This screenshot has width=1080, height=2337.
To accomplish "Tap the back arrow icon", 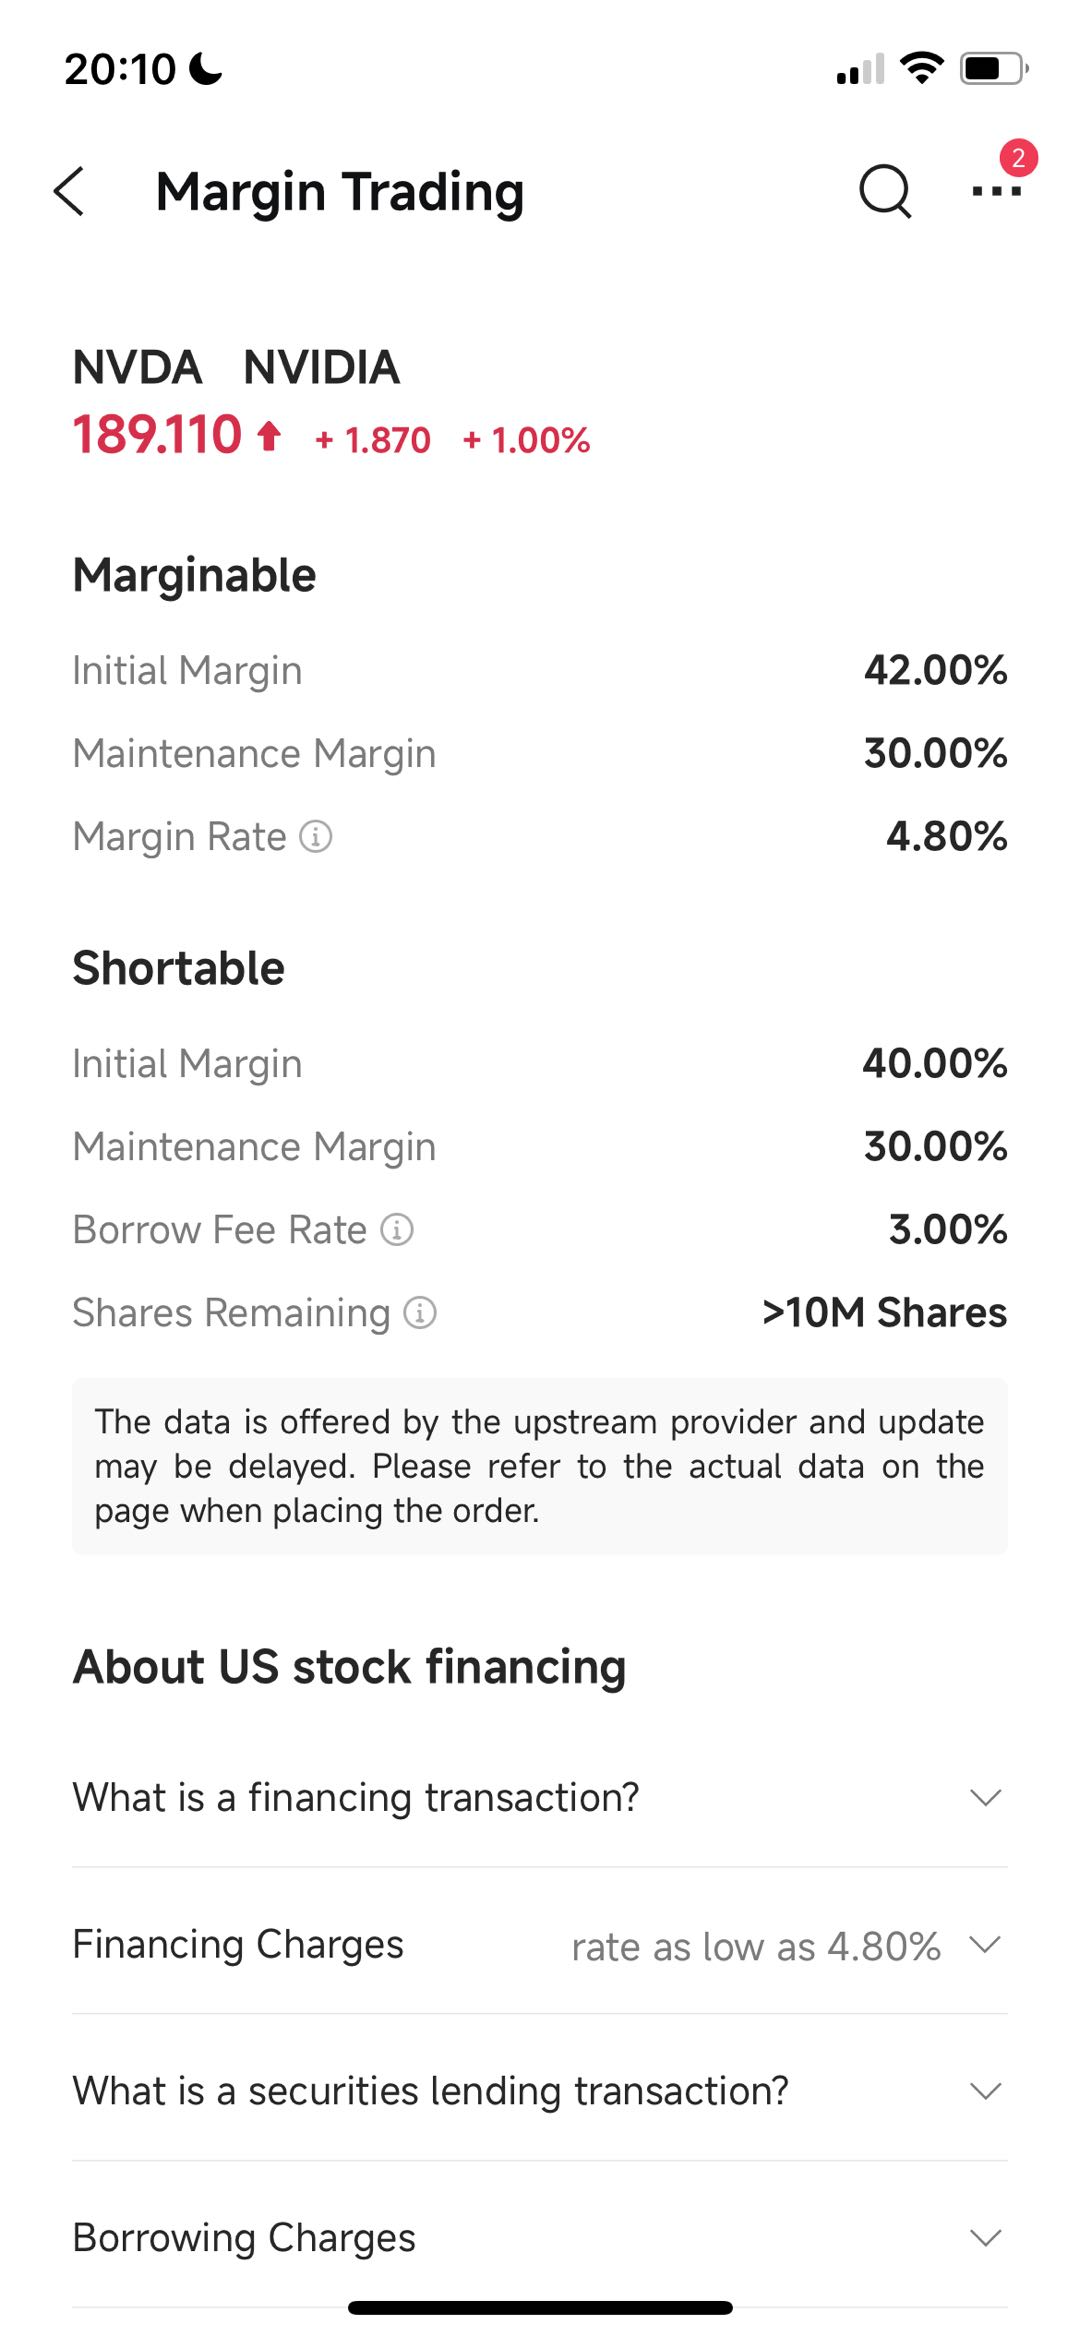I will click(69, 191).
